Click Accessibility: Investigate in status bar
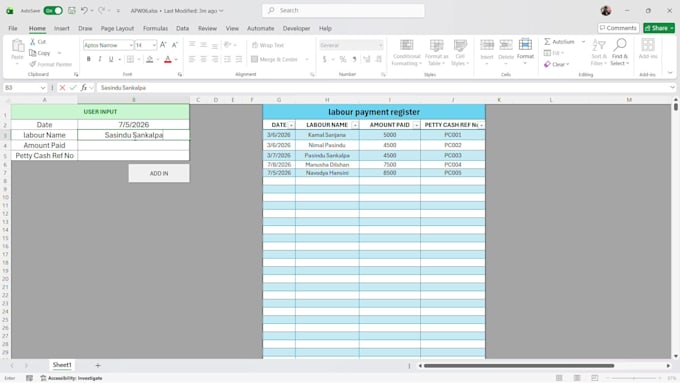The image size is (680, 383). click(x=72, y=378)
